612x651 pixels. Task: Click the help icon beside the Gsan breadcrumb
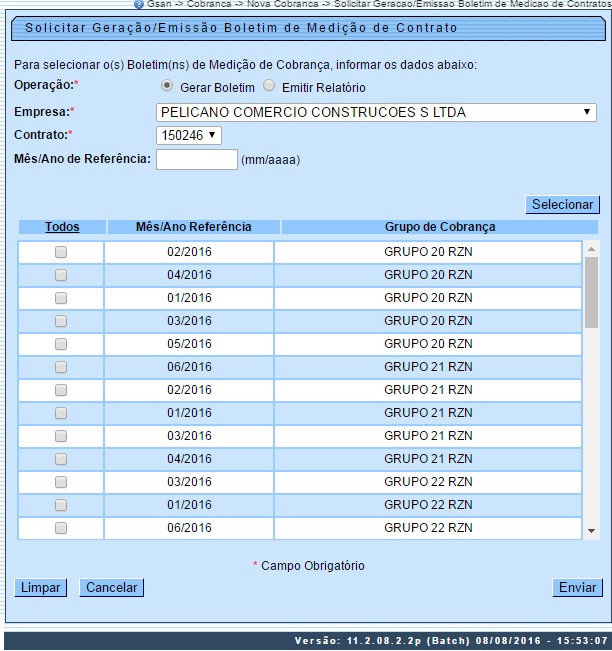(139, 4)
